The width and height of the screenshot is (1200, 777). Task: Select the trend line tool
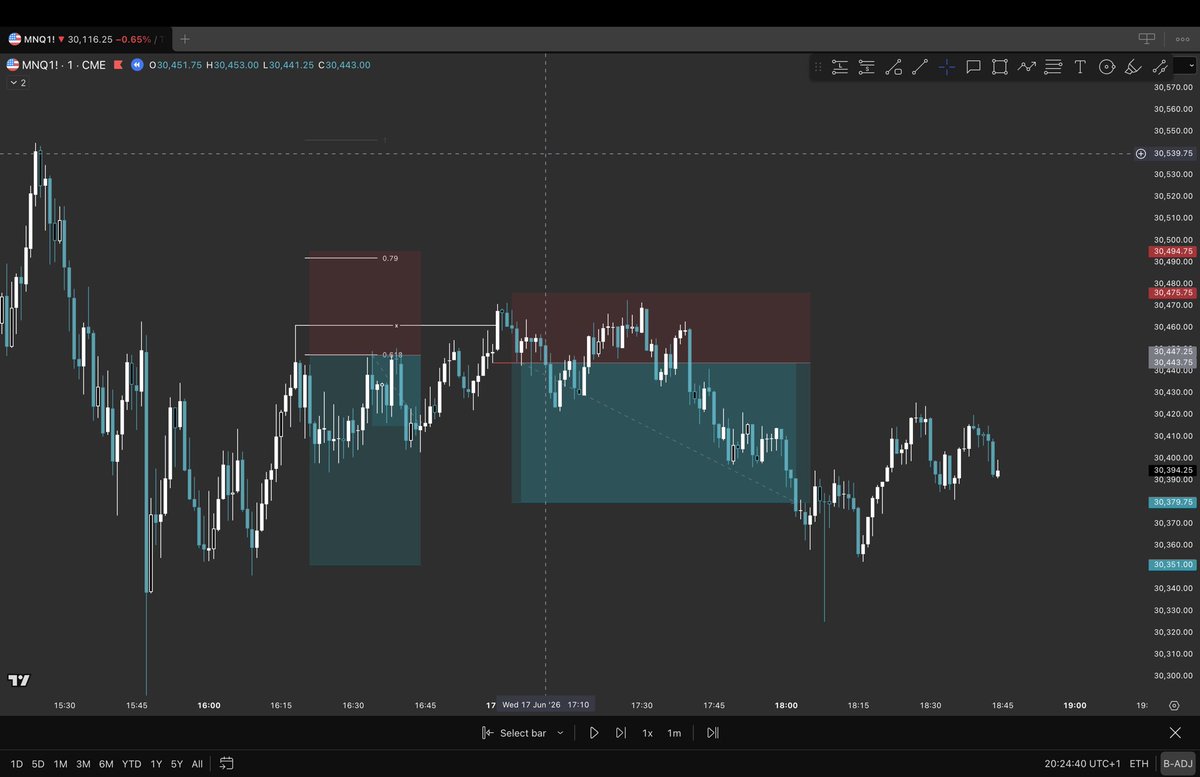920,67
